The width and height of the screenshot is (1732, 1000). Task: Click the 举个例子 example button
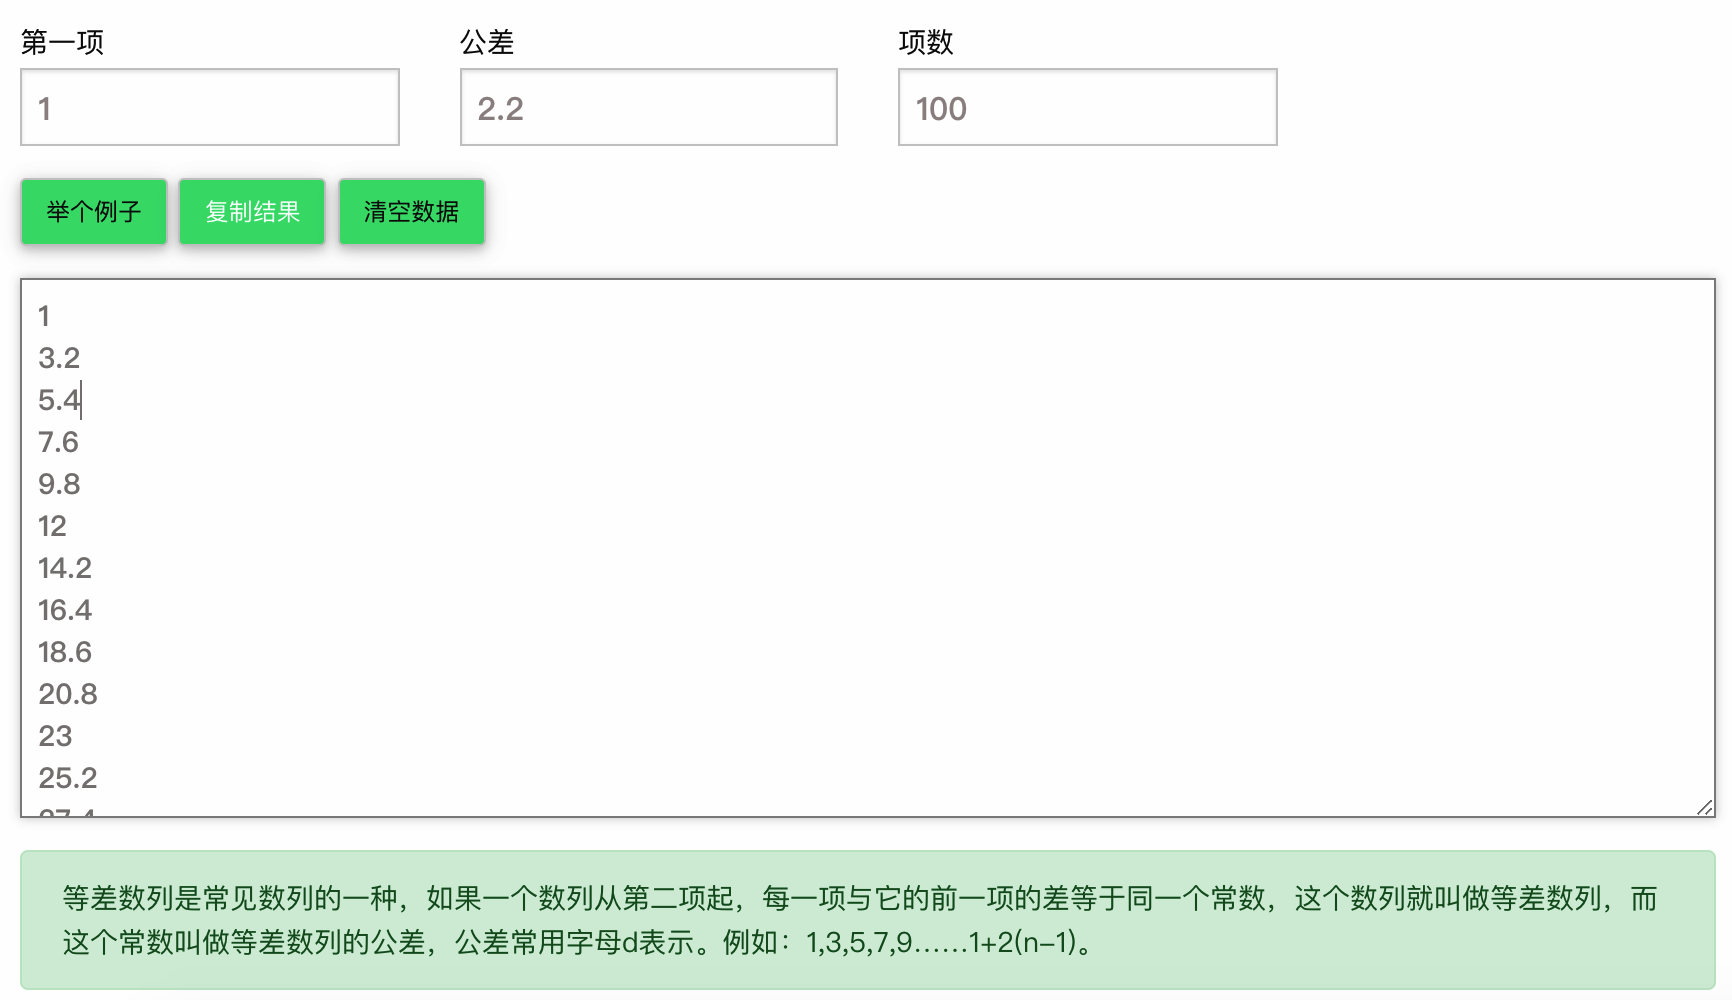pyautogui.click(x=93, y=211)
